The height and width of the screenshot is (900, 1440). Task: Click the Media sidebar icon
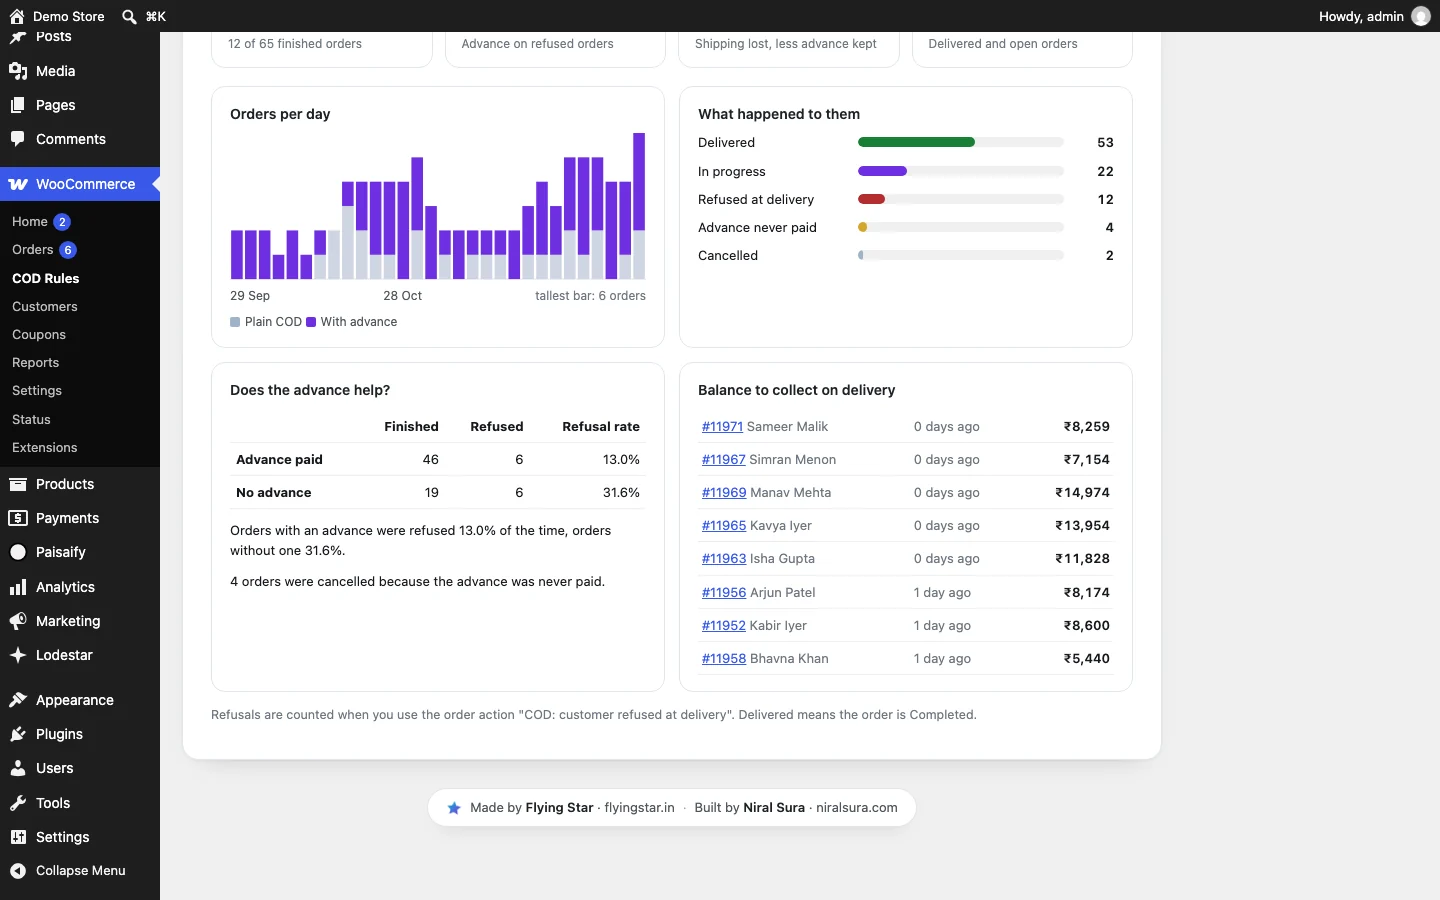tap(18, 71)
